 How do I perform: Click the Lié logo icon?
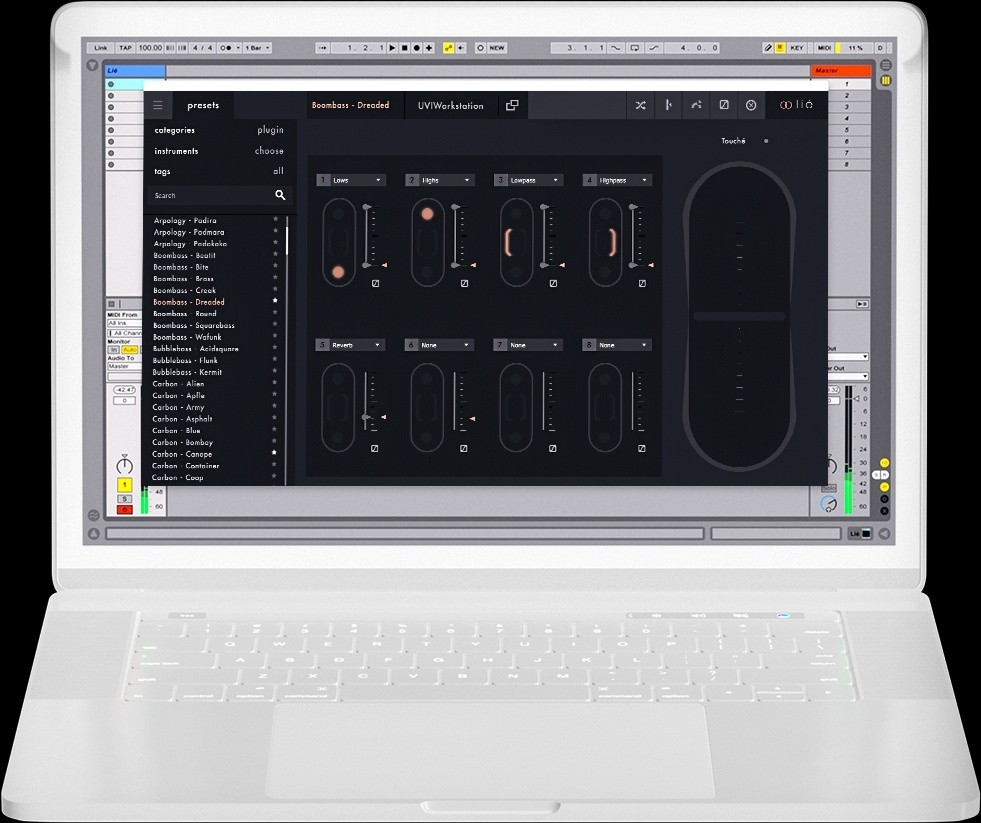coord(796,105)
